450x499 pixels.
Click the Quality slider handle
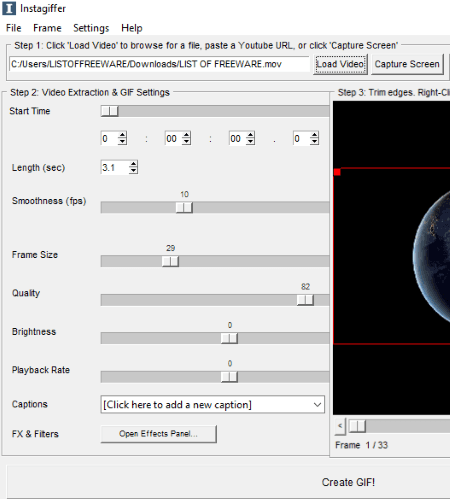(305, 300)
